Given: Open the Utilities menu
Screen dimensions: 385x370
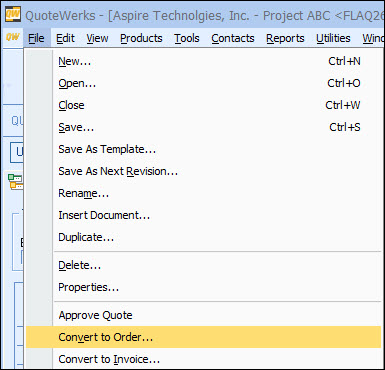Looking at the screenshot, I should point(333,38).
